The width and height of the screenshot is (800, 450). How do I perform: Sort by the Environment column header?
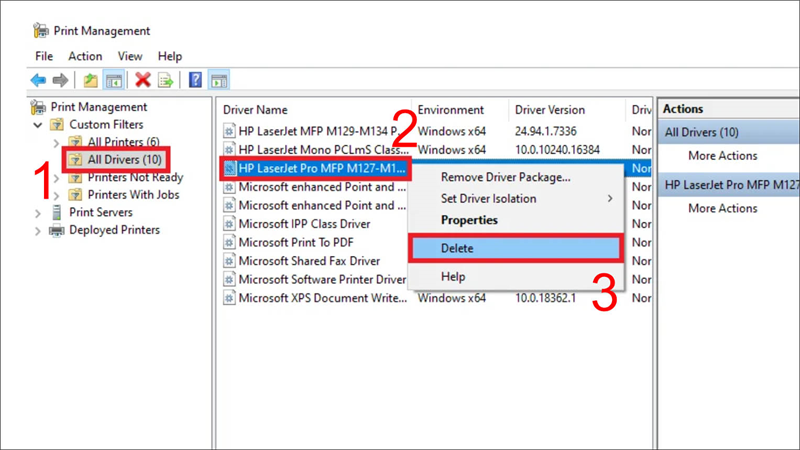(451, 110)
